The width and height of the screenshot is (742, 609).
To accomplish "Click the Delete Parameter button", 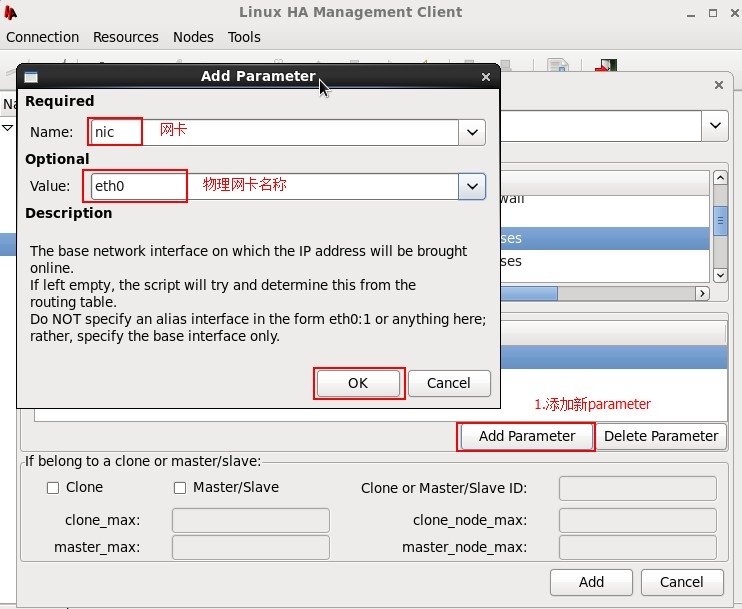I will 661,436.
